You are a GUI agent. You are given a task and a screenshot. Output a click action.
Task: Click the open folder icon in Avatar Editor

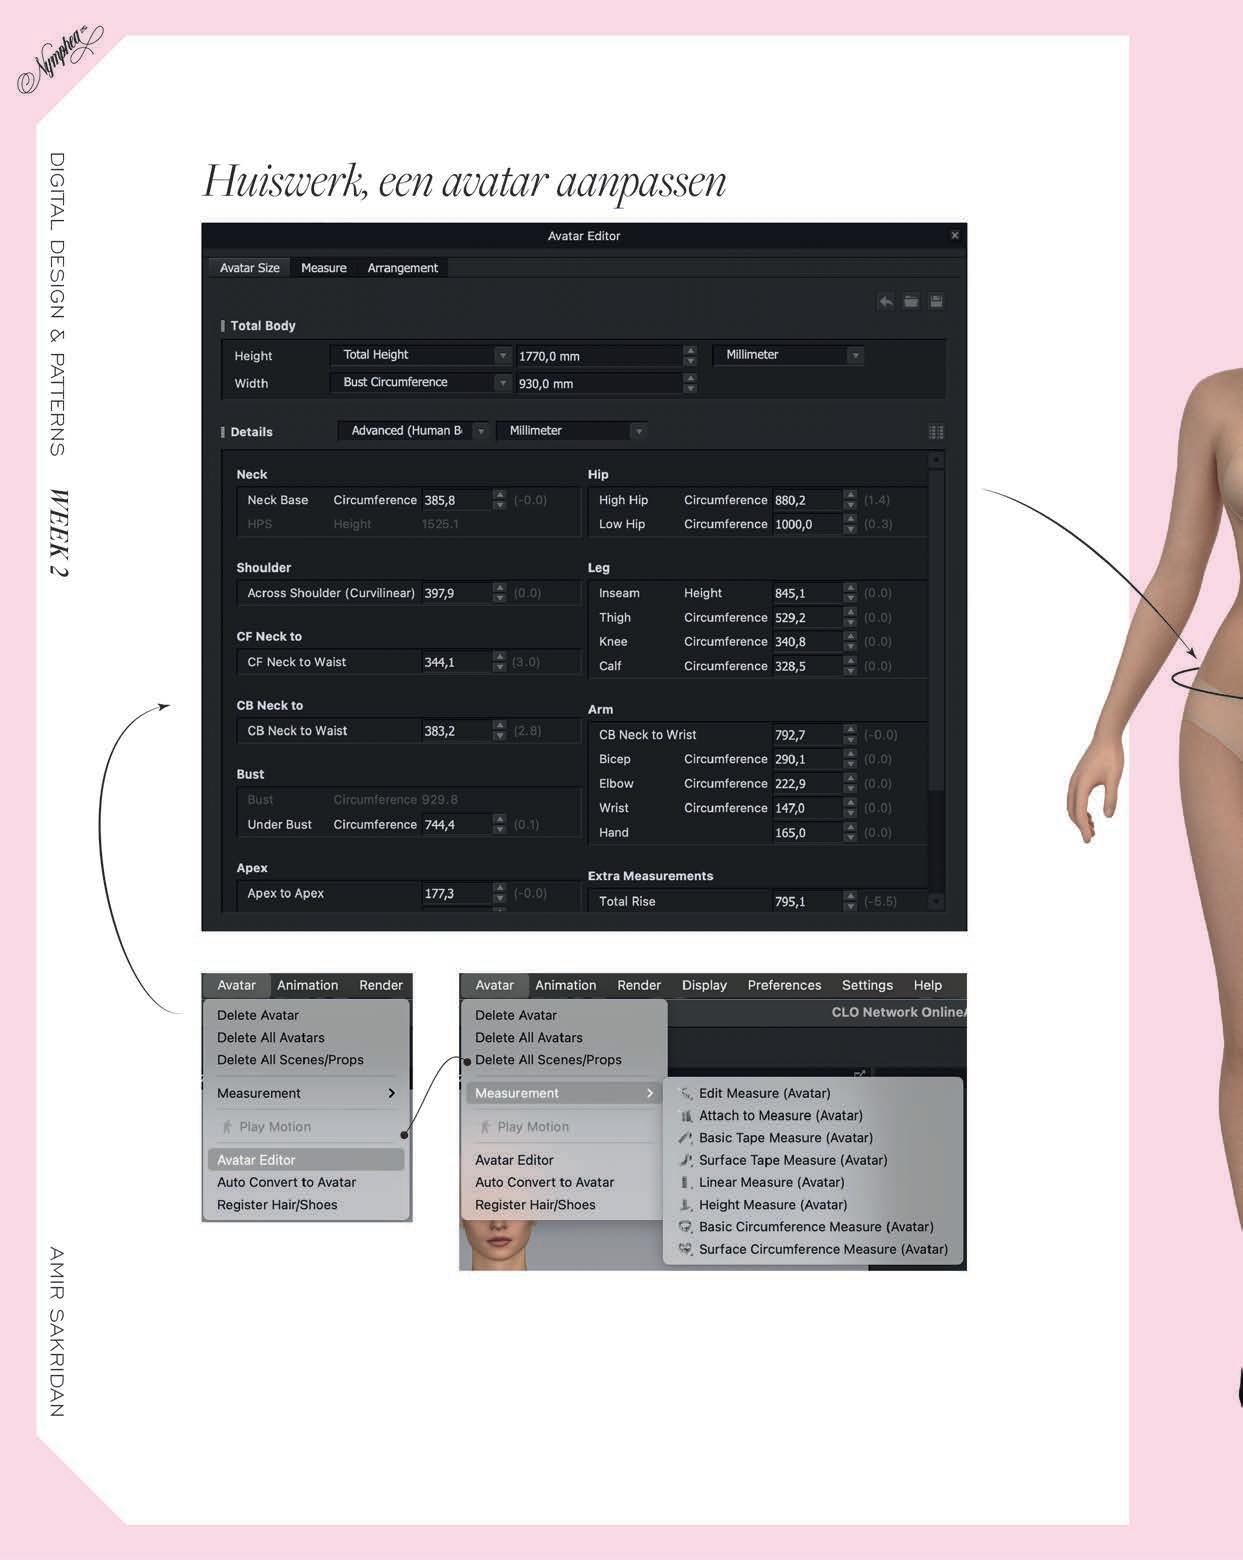point(911,301)
